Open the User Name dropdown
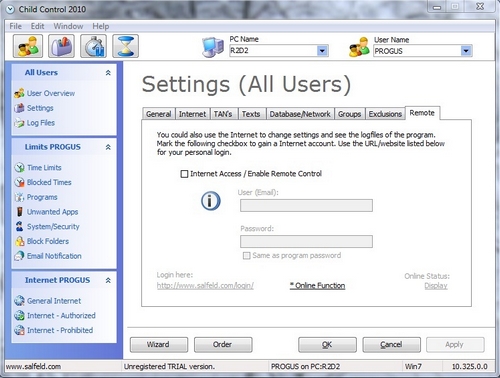Viewport: 500px width, 378px height. [x=466, y=51]
